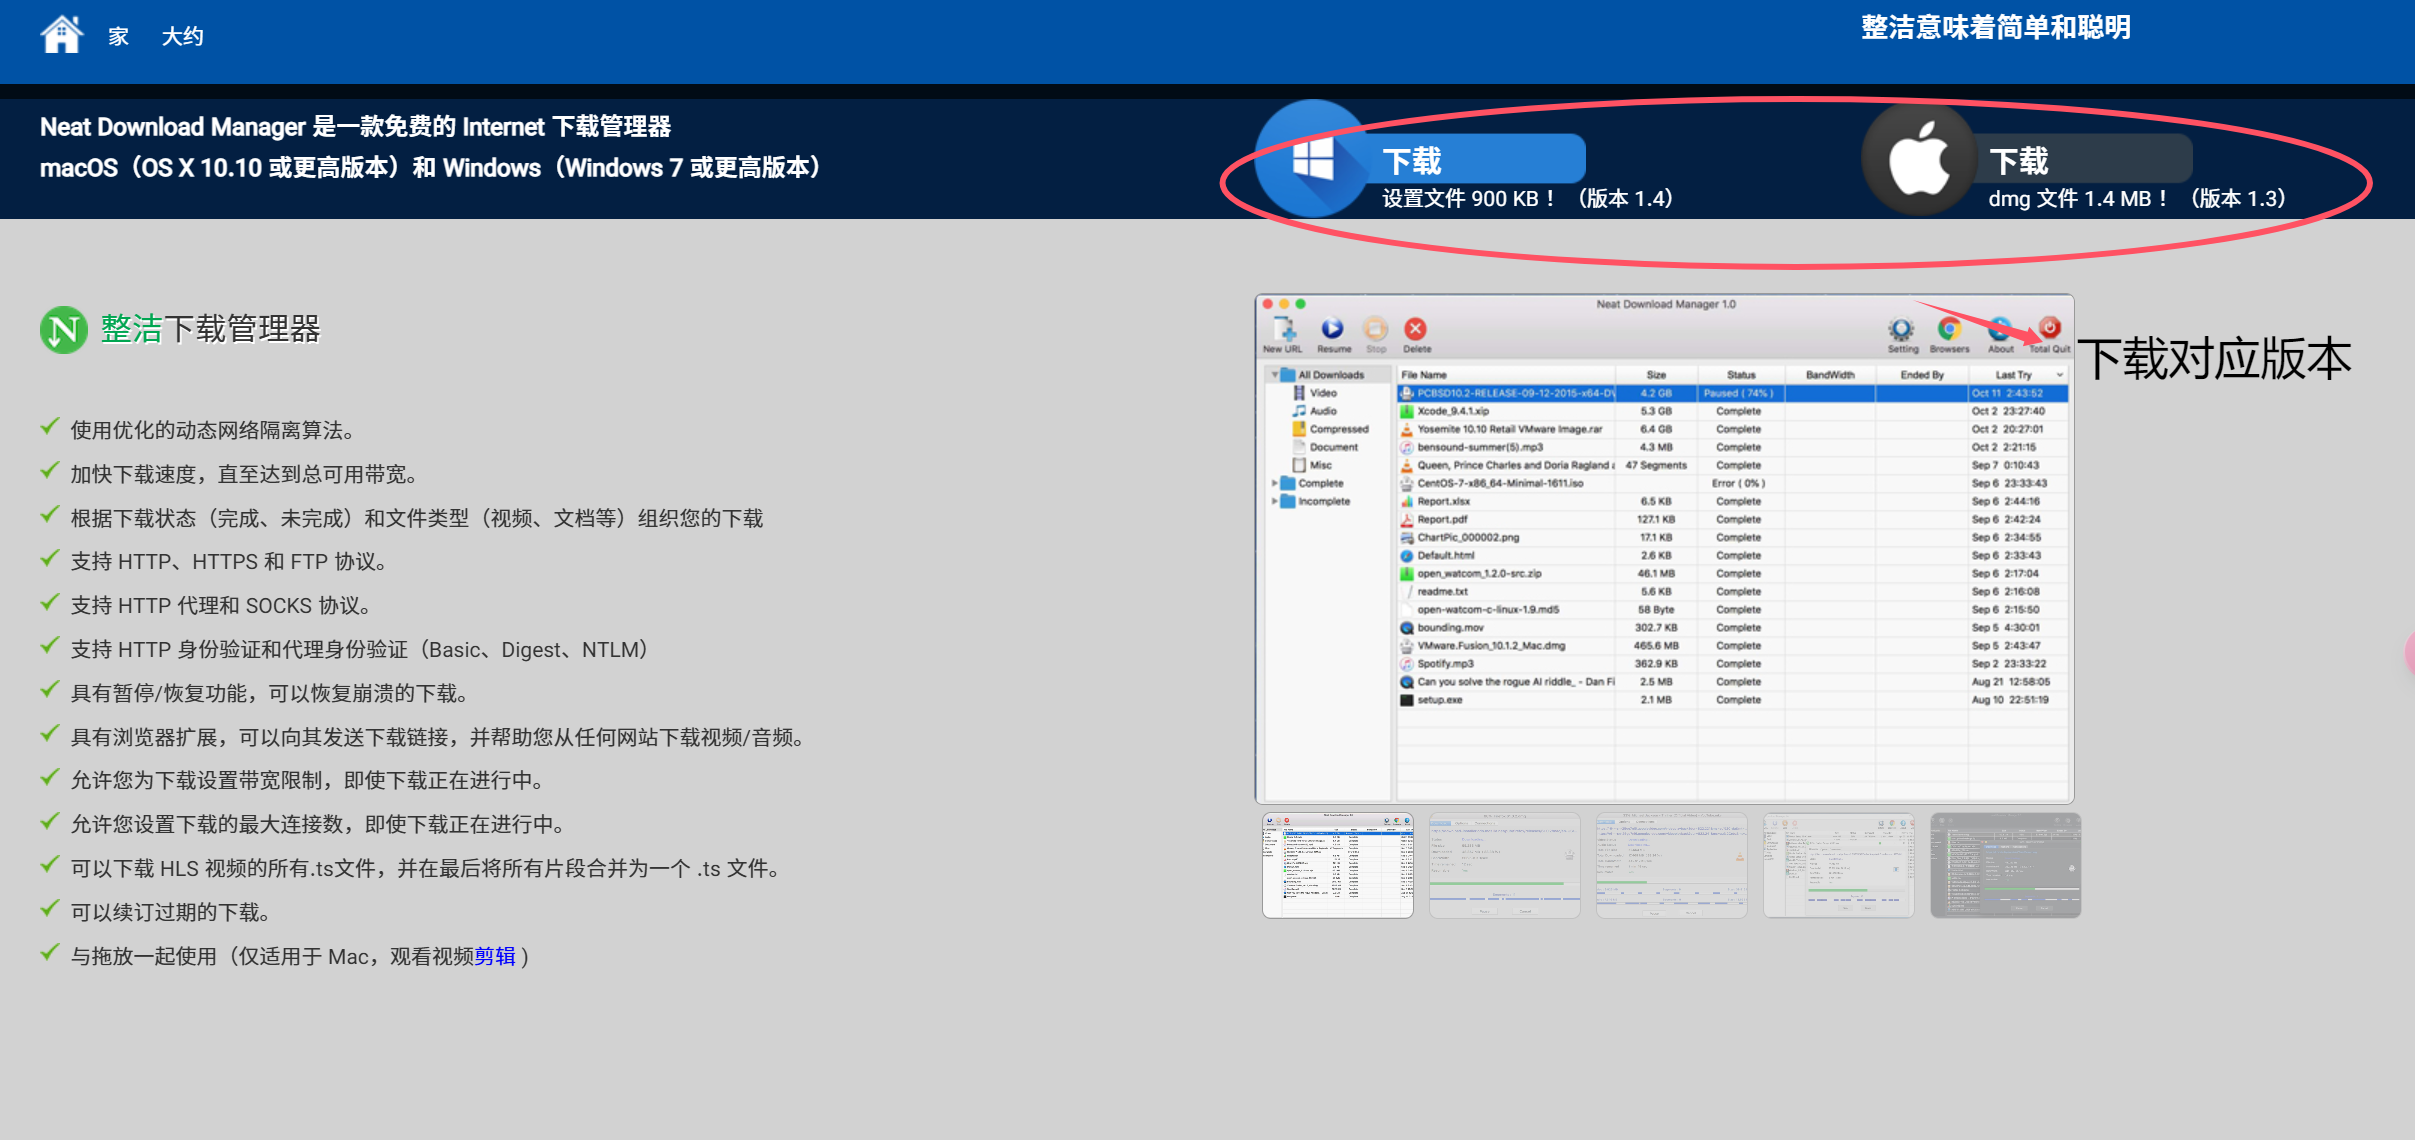Click the Windows logo download icon
Screen dimensions: 2415x1140
[x=1312, y=160]
